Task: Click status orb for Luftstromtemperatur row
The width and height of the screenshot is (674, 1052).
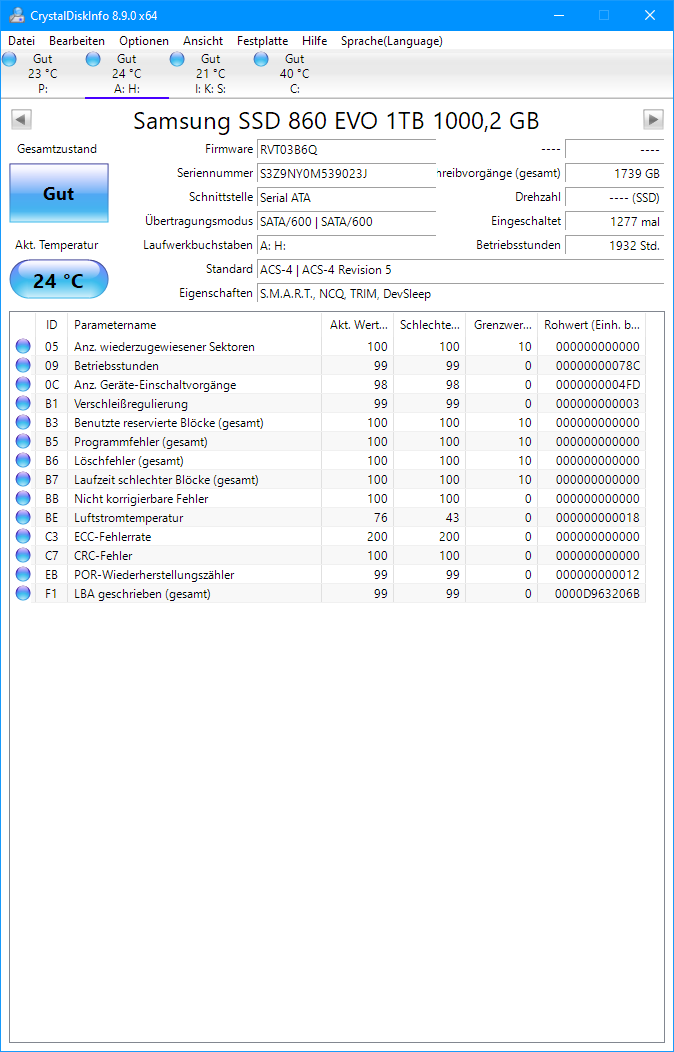Action: click(x=23, y=517)
